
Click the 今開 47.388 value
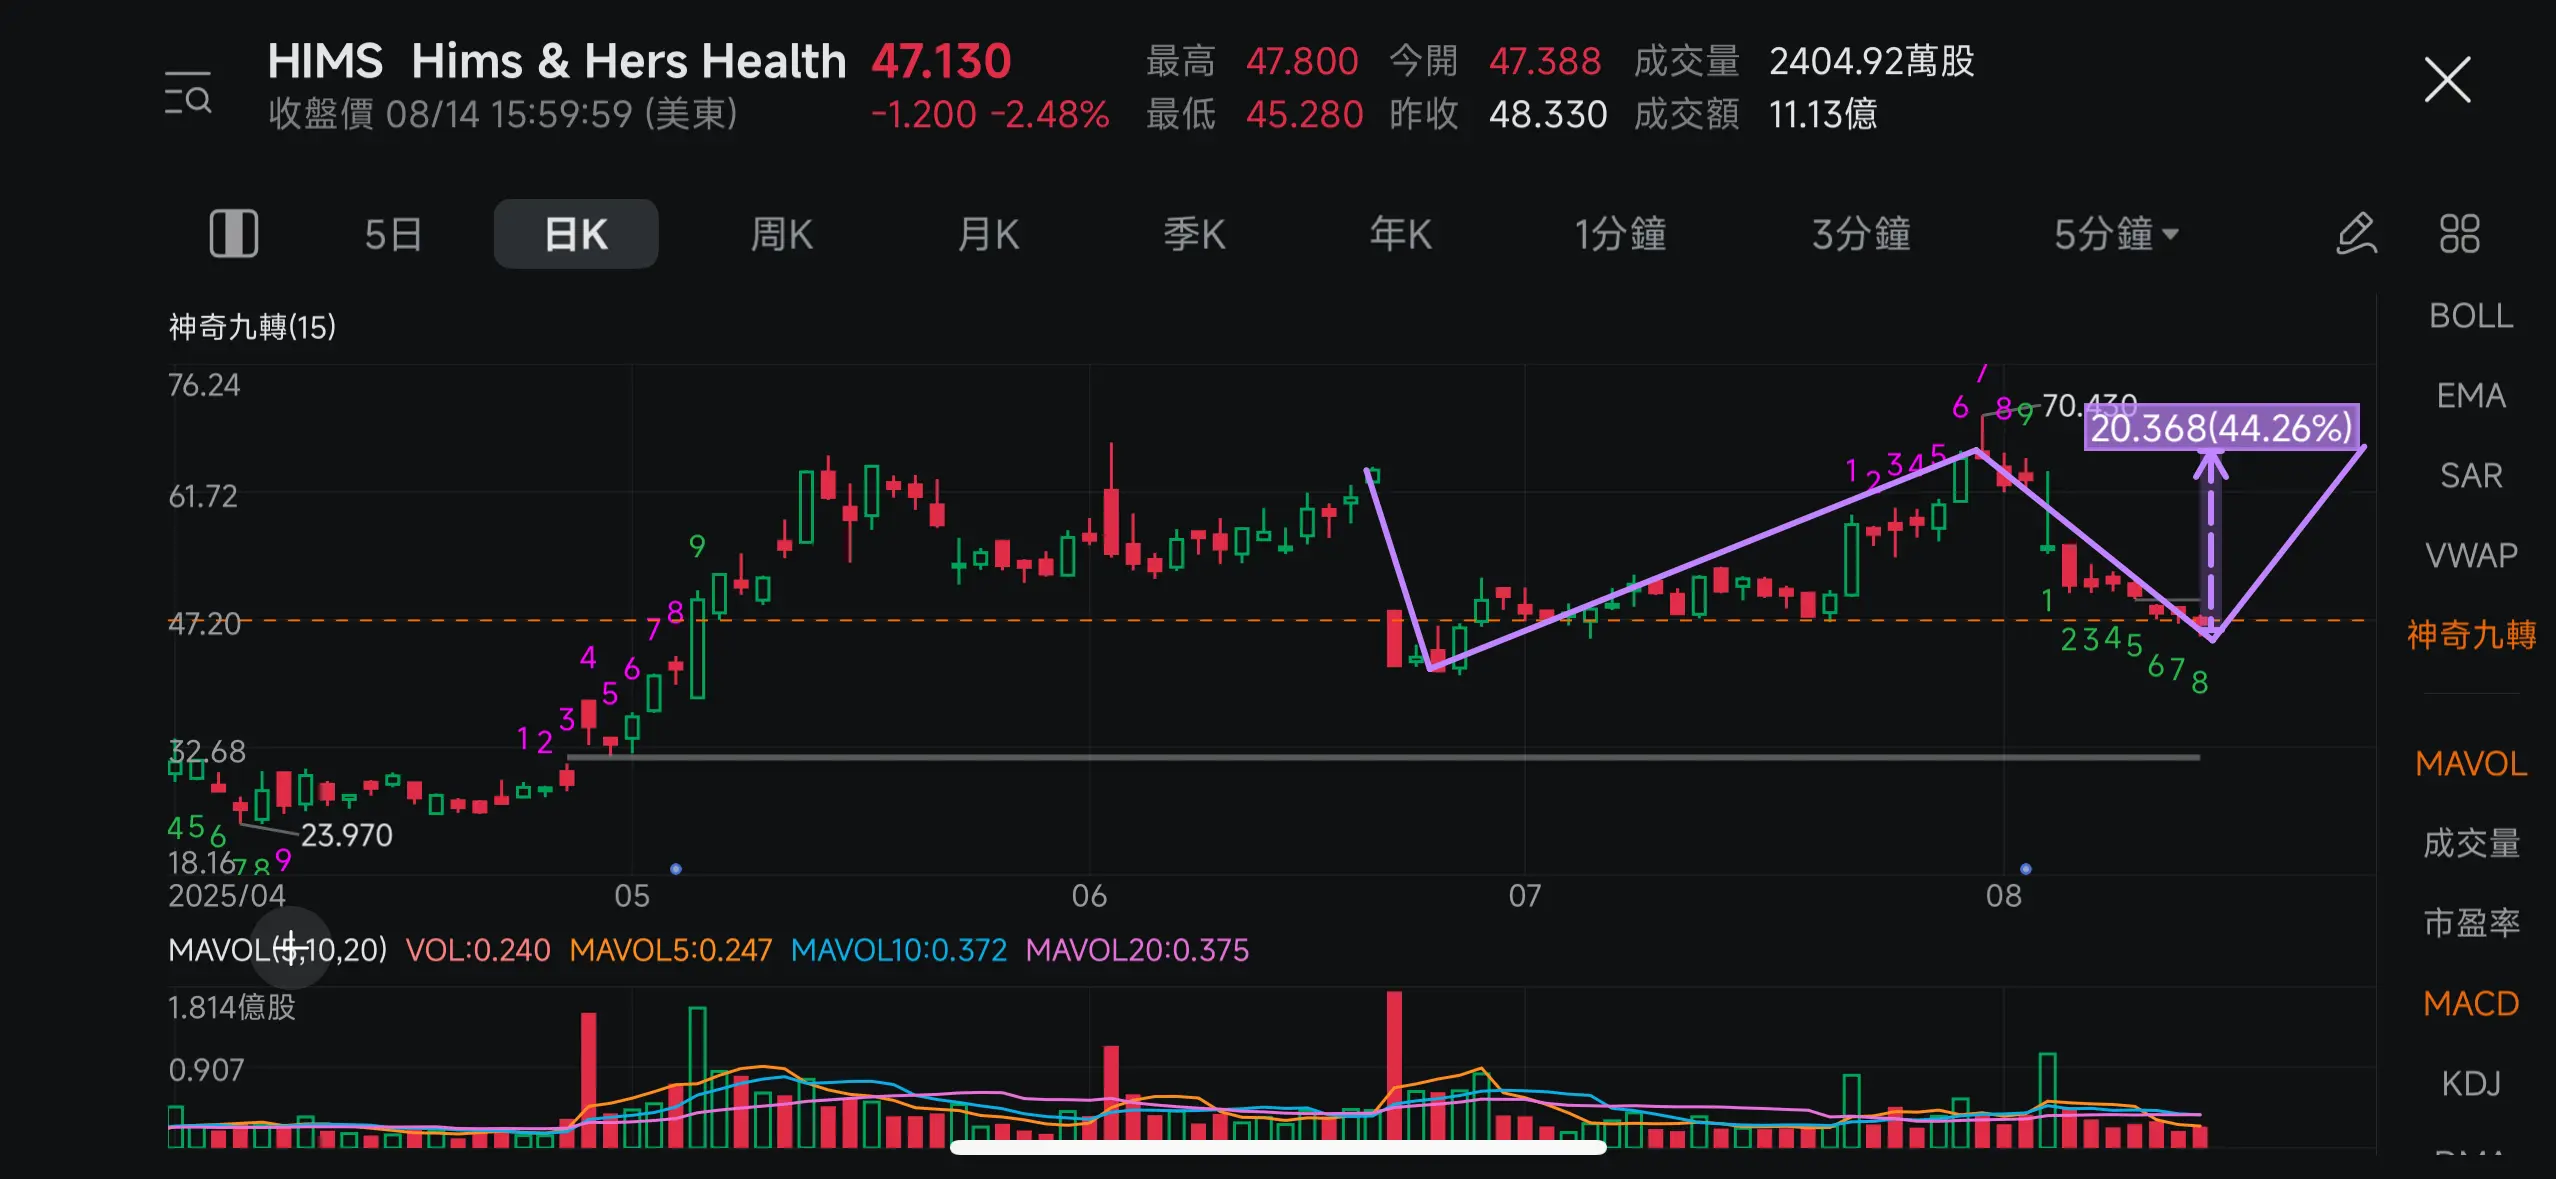pyautogui.click(x=1544, y=62)
